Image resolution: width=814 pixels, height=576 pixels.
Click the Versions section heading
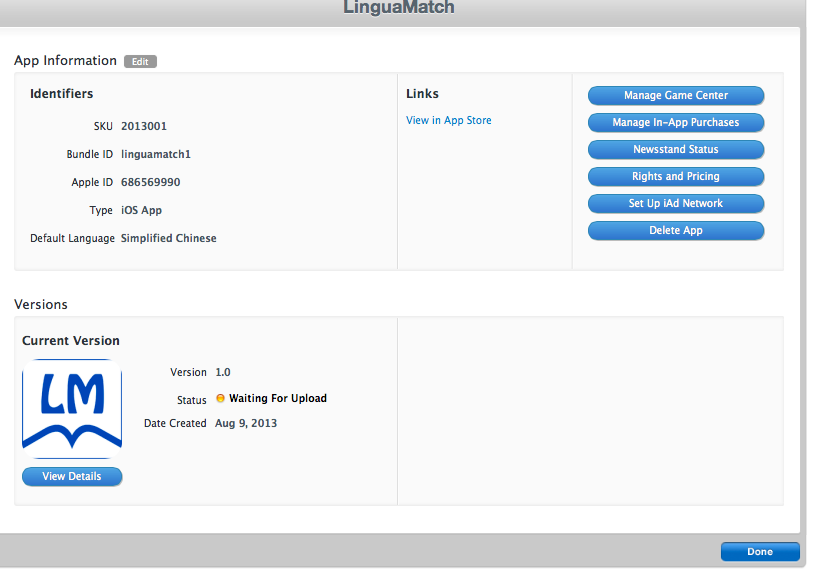pyautogui.click(x=40, y=305)
